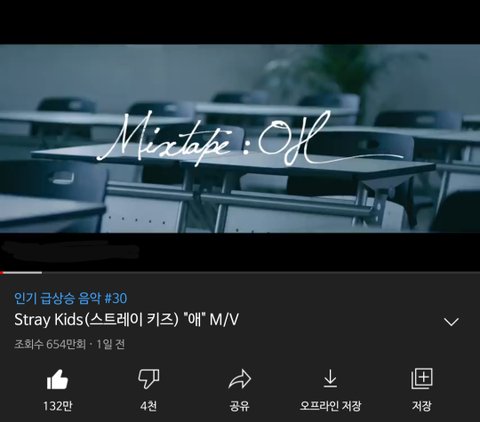The width and height of the screenshot is (480, 422).
Task: Click the 저장 save label
Action: 422,406
